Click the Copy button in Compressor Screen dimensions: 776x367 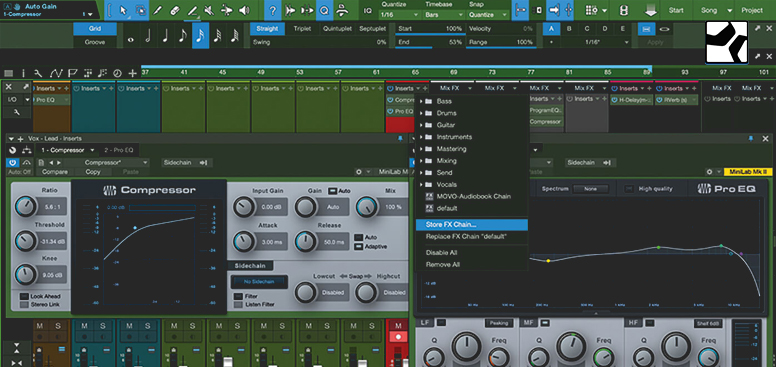(93, 172)
